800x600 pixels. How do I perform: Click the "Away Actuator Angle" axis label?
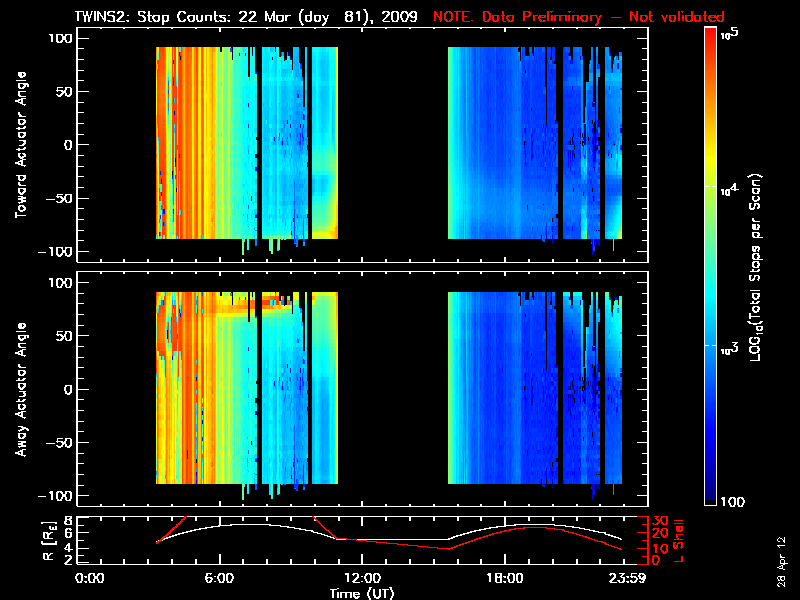(18, 392)
